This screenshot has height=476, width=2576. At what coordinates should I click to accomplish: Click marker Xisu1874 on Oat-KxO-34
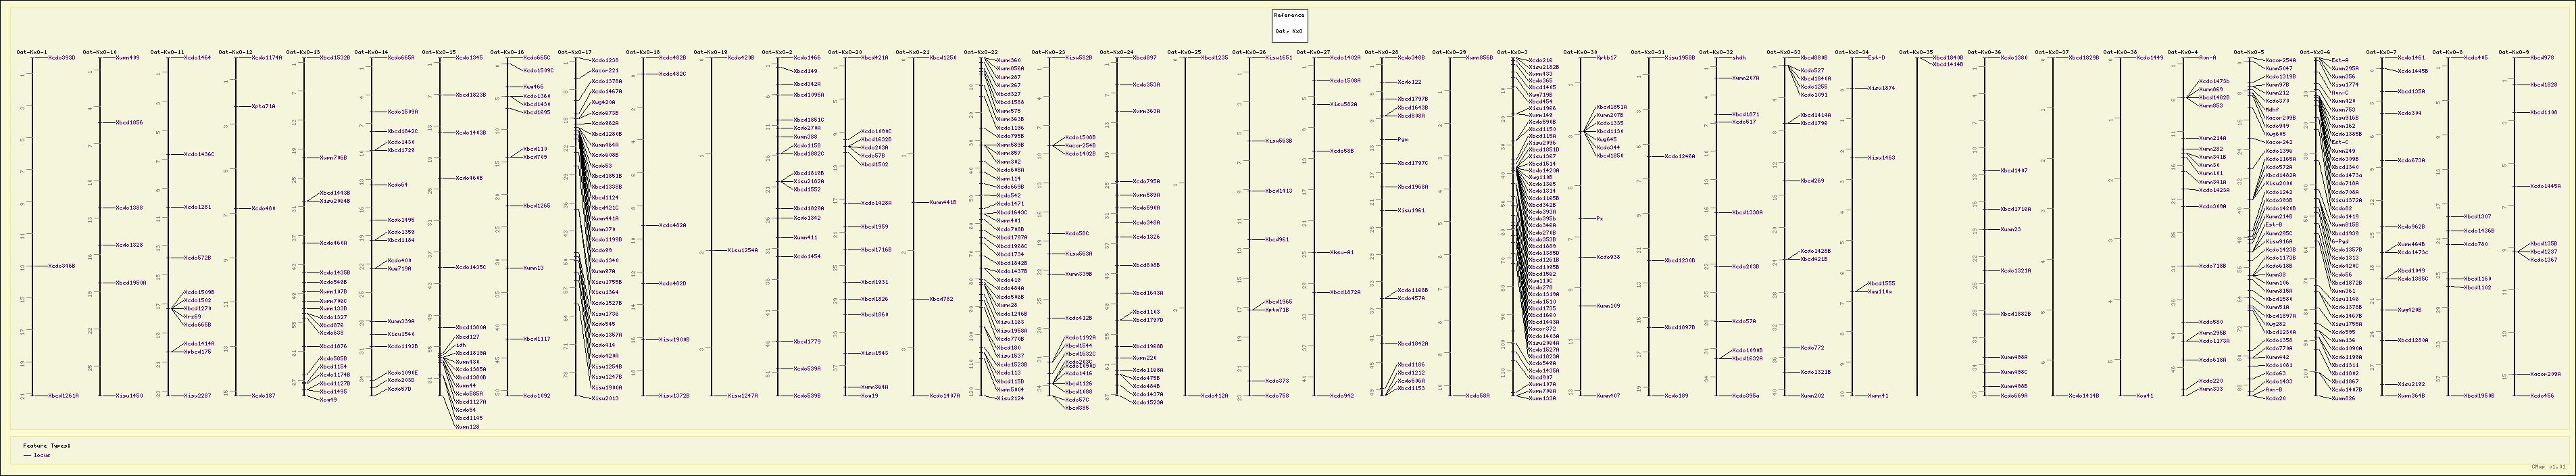tap(1881, 88)
